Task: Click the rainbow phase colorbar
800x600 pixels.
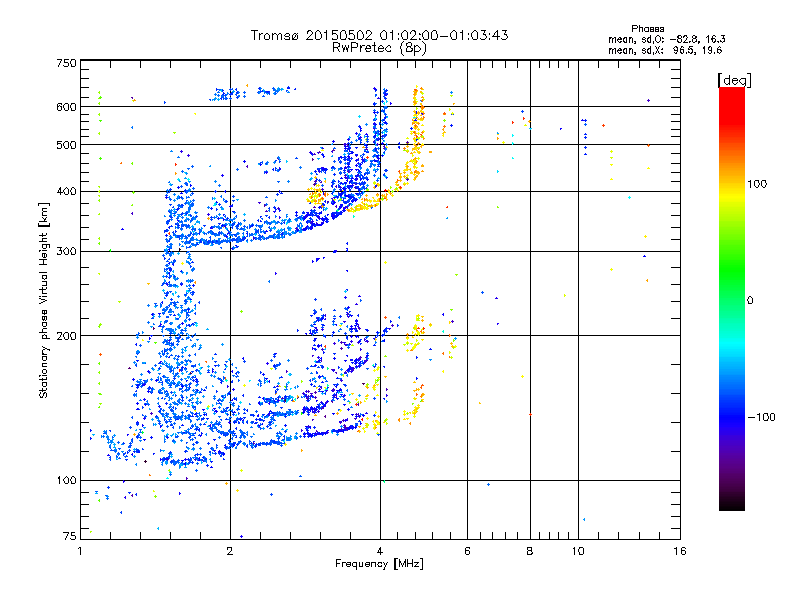Action: (732, 299)
